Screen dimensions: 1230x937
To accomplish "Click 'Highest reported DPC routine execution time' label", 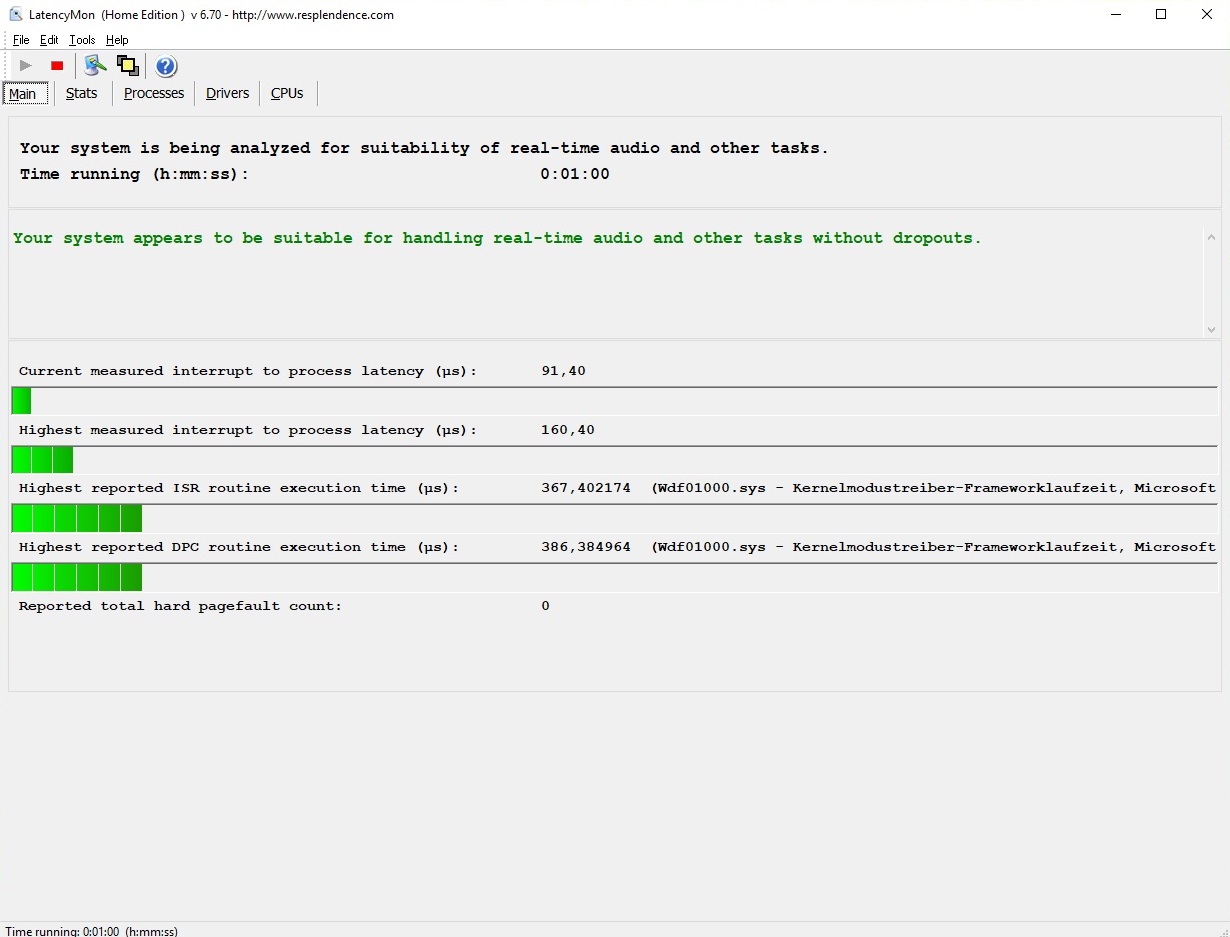I will click(239, 547).
